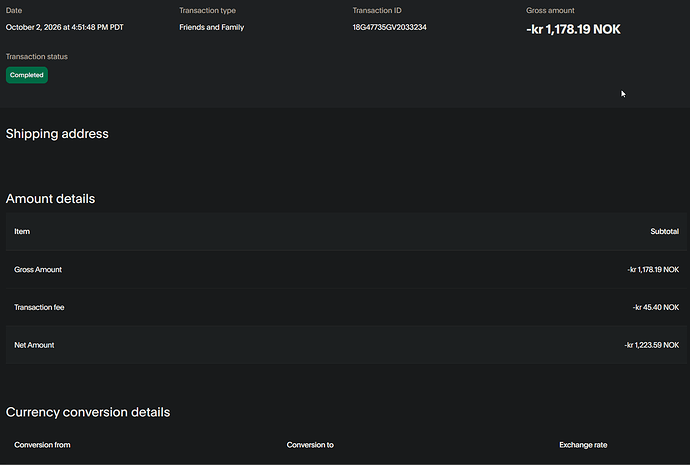
Task: Click the Net Amount row label
Action: tap(34, 345)
